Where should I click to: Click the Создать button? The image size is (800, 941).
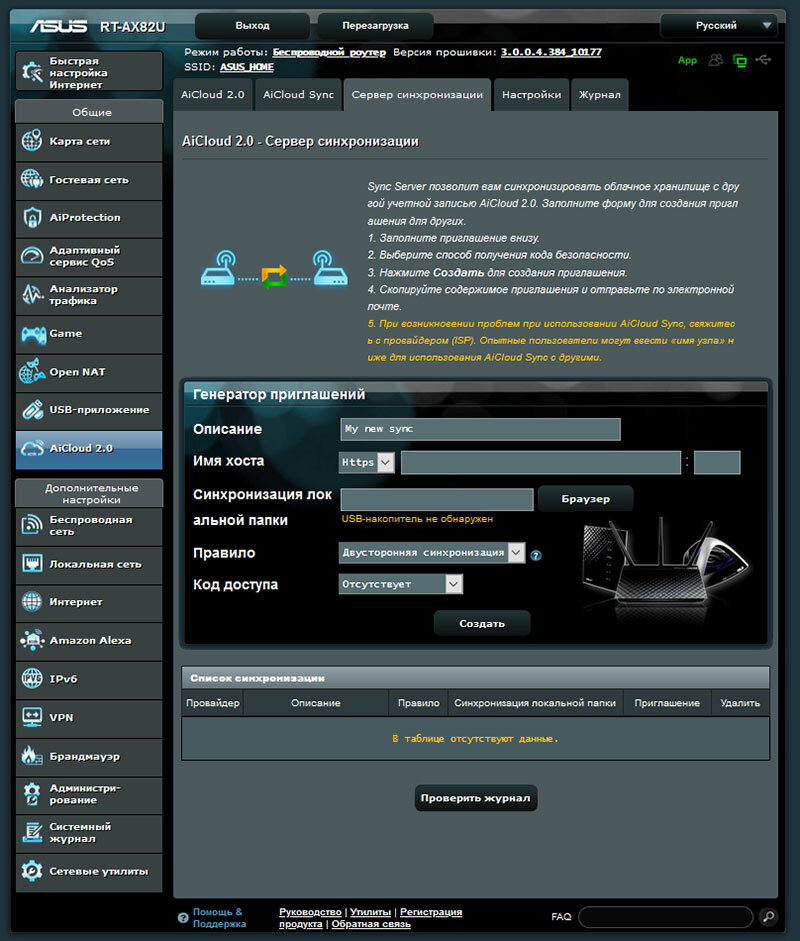click(x=482, y=624)
